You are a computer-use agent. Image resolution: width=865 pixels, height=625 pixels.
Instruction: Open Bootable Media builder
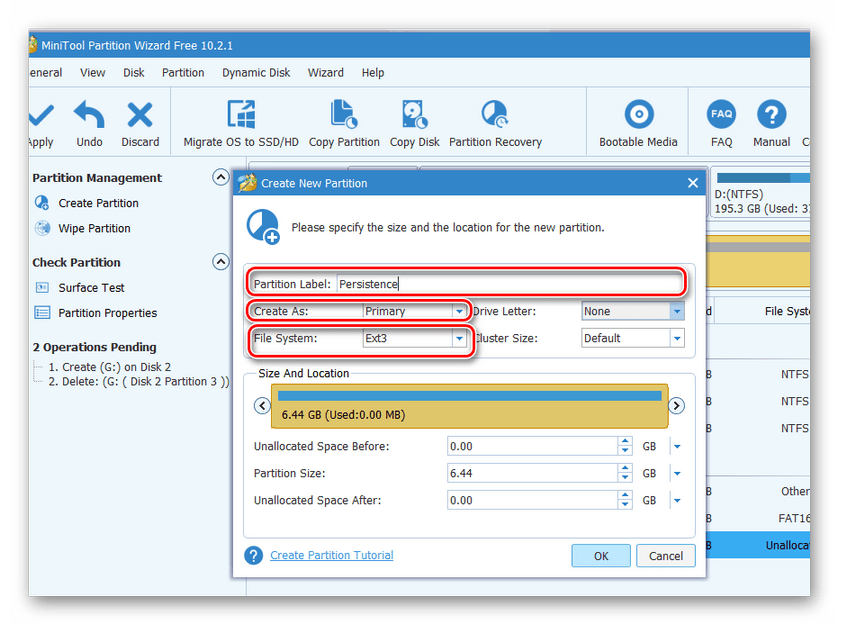coord(638,114)
